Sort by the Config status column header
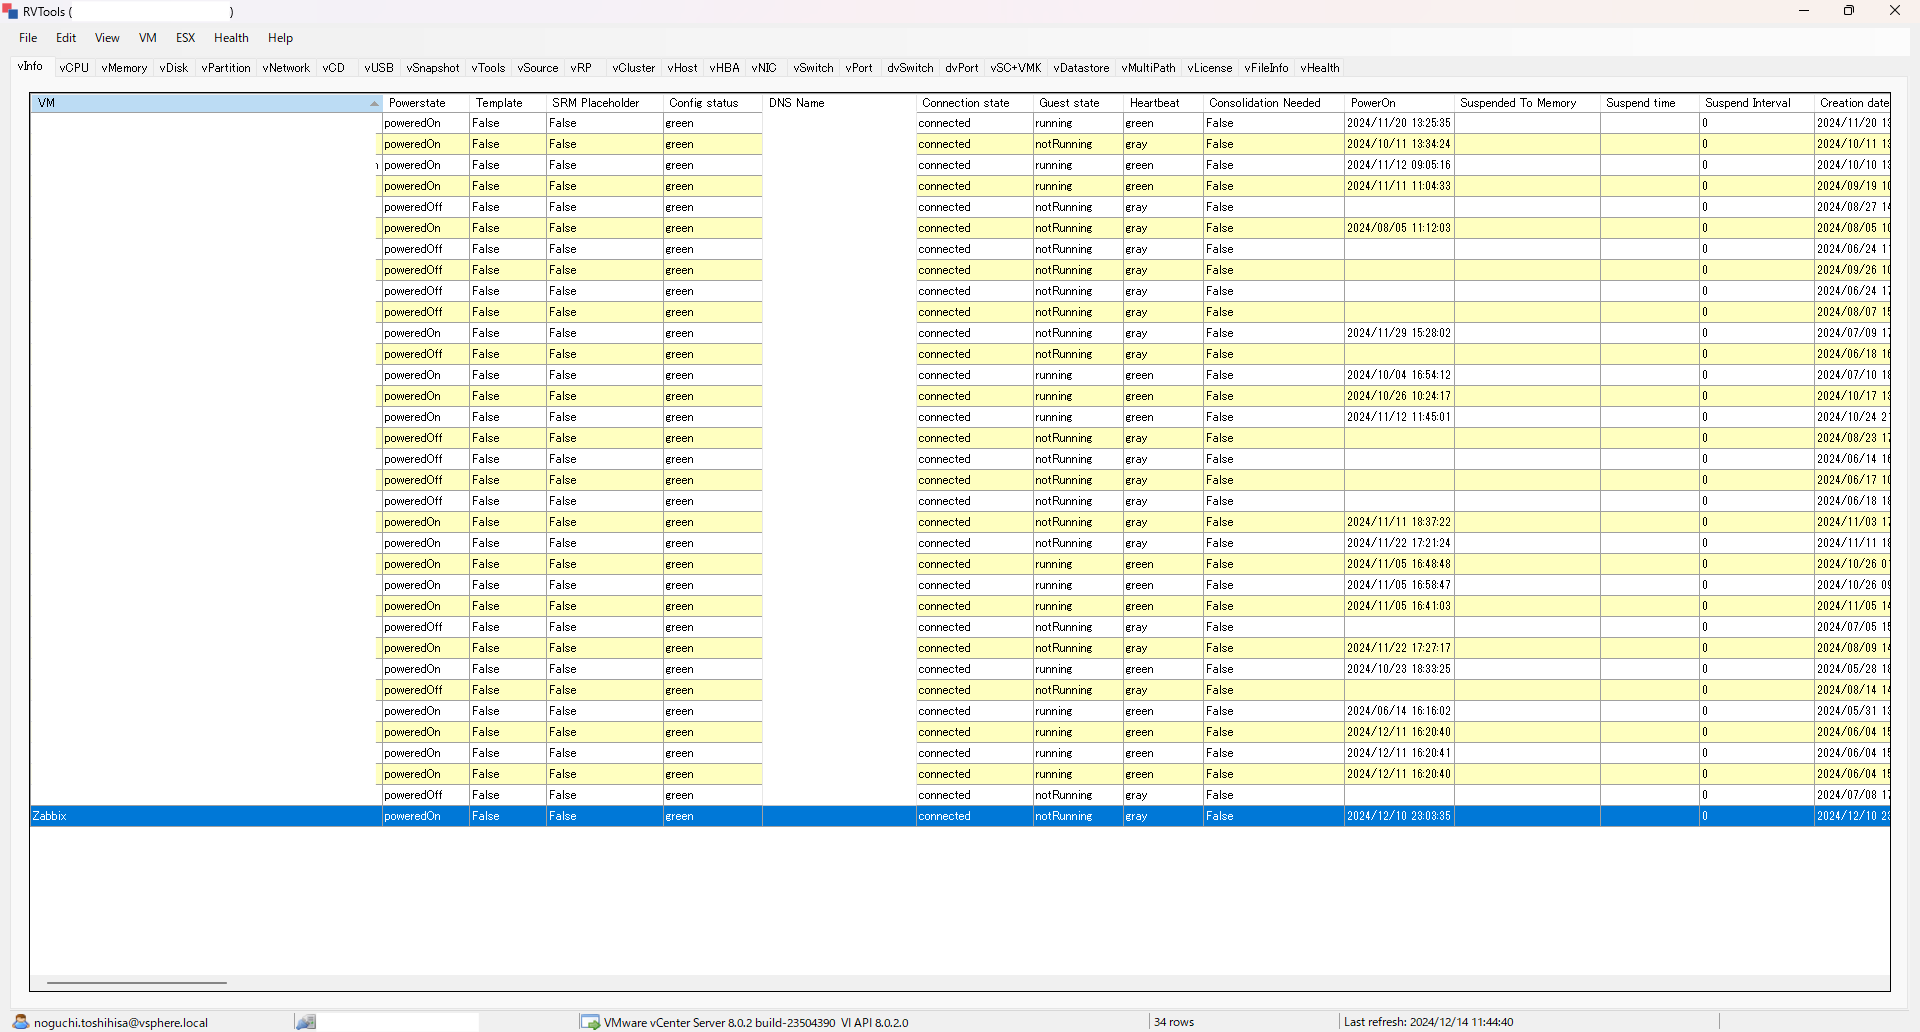 pos(713,103)
